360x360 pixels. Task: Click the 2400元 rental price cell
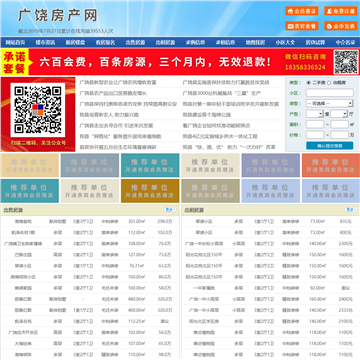pos(346,299)
